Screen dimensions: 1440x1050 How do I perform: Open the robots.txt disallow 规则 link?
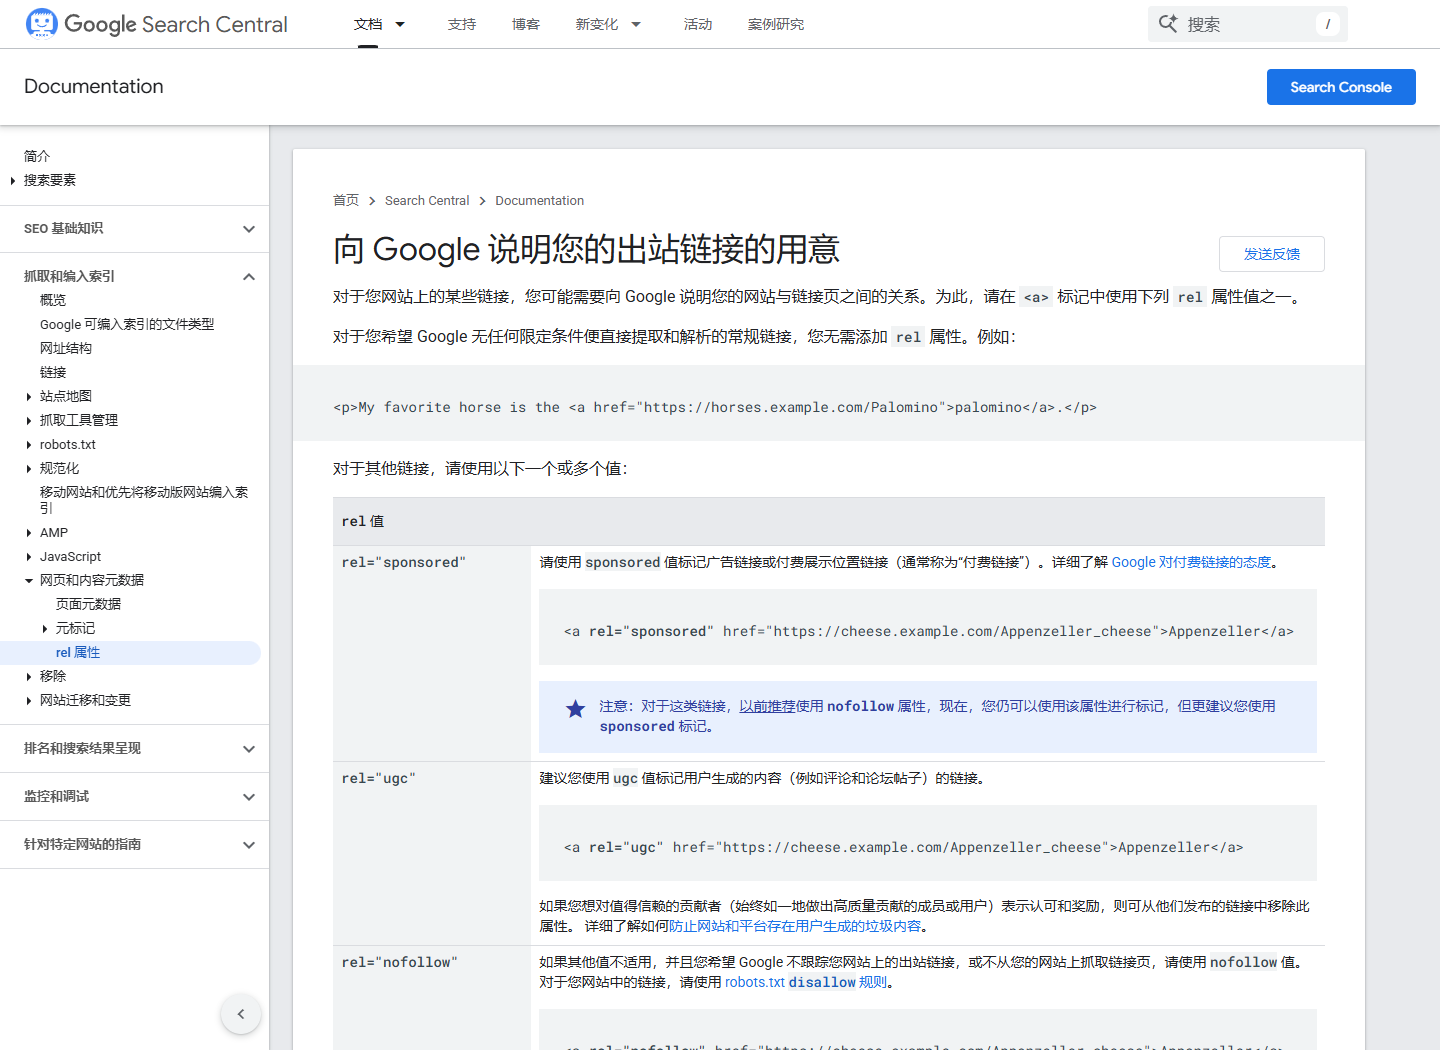(805, 982)
